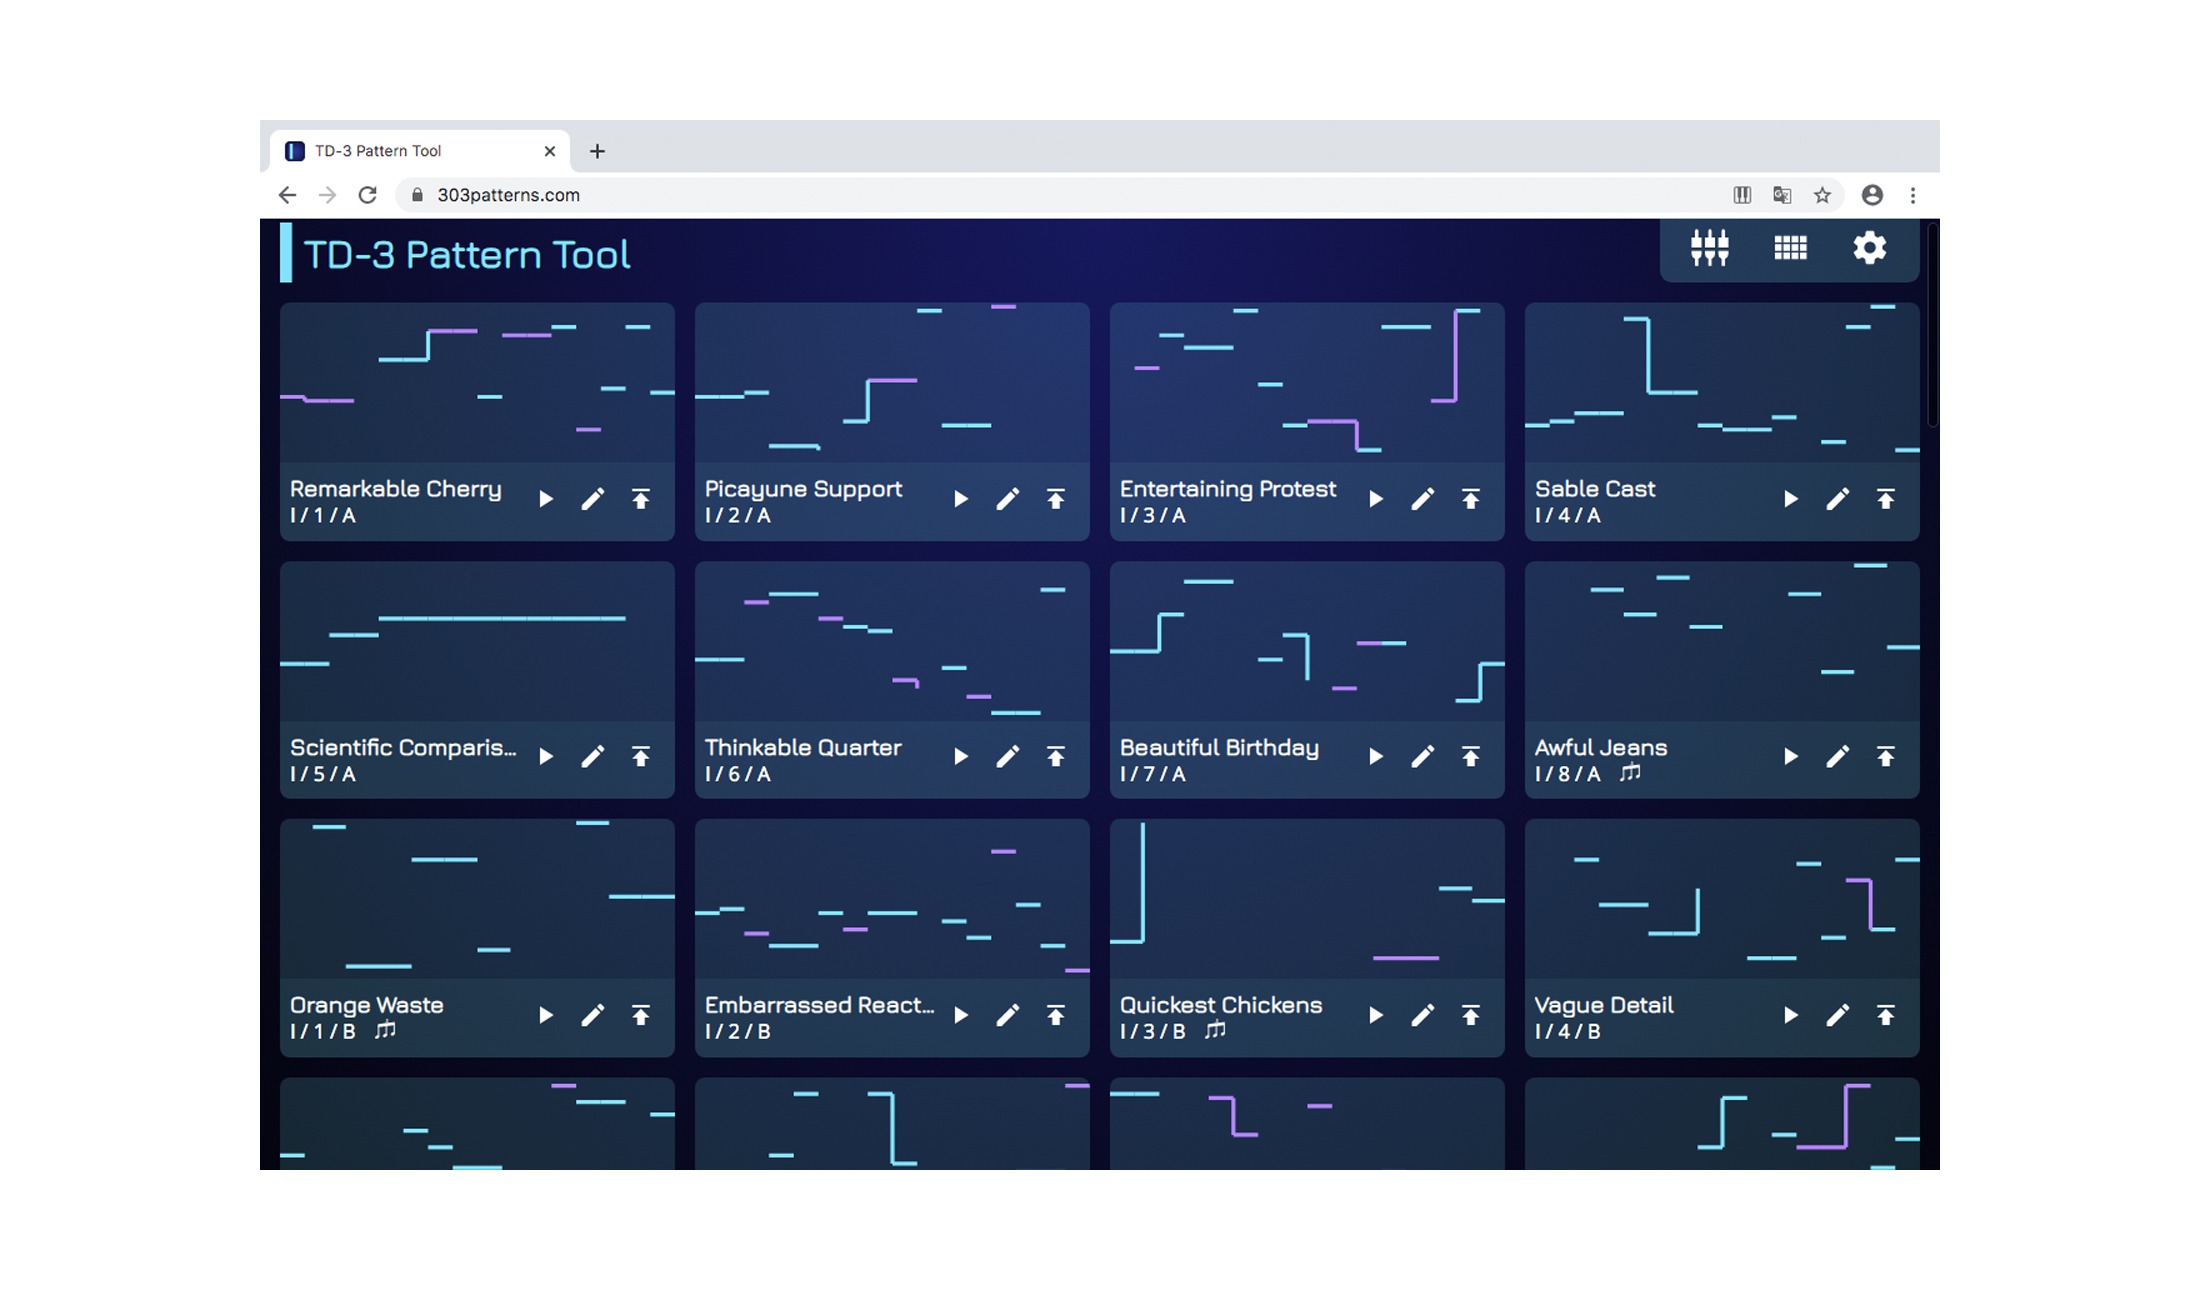
Task: Play the Sable Cast pattern
Action: tap(1790, 499)
